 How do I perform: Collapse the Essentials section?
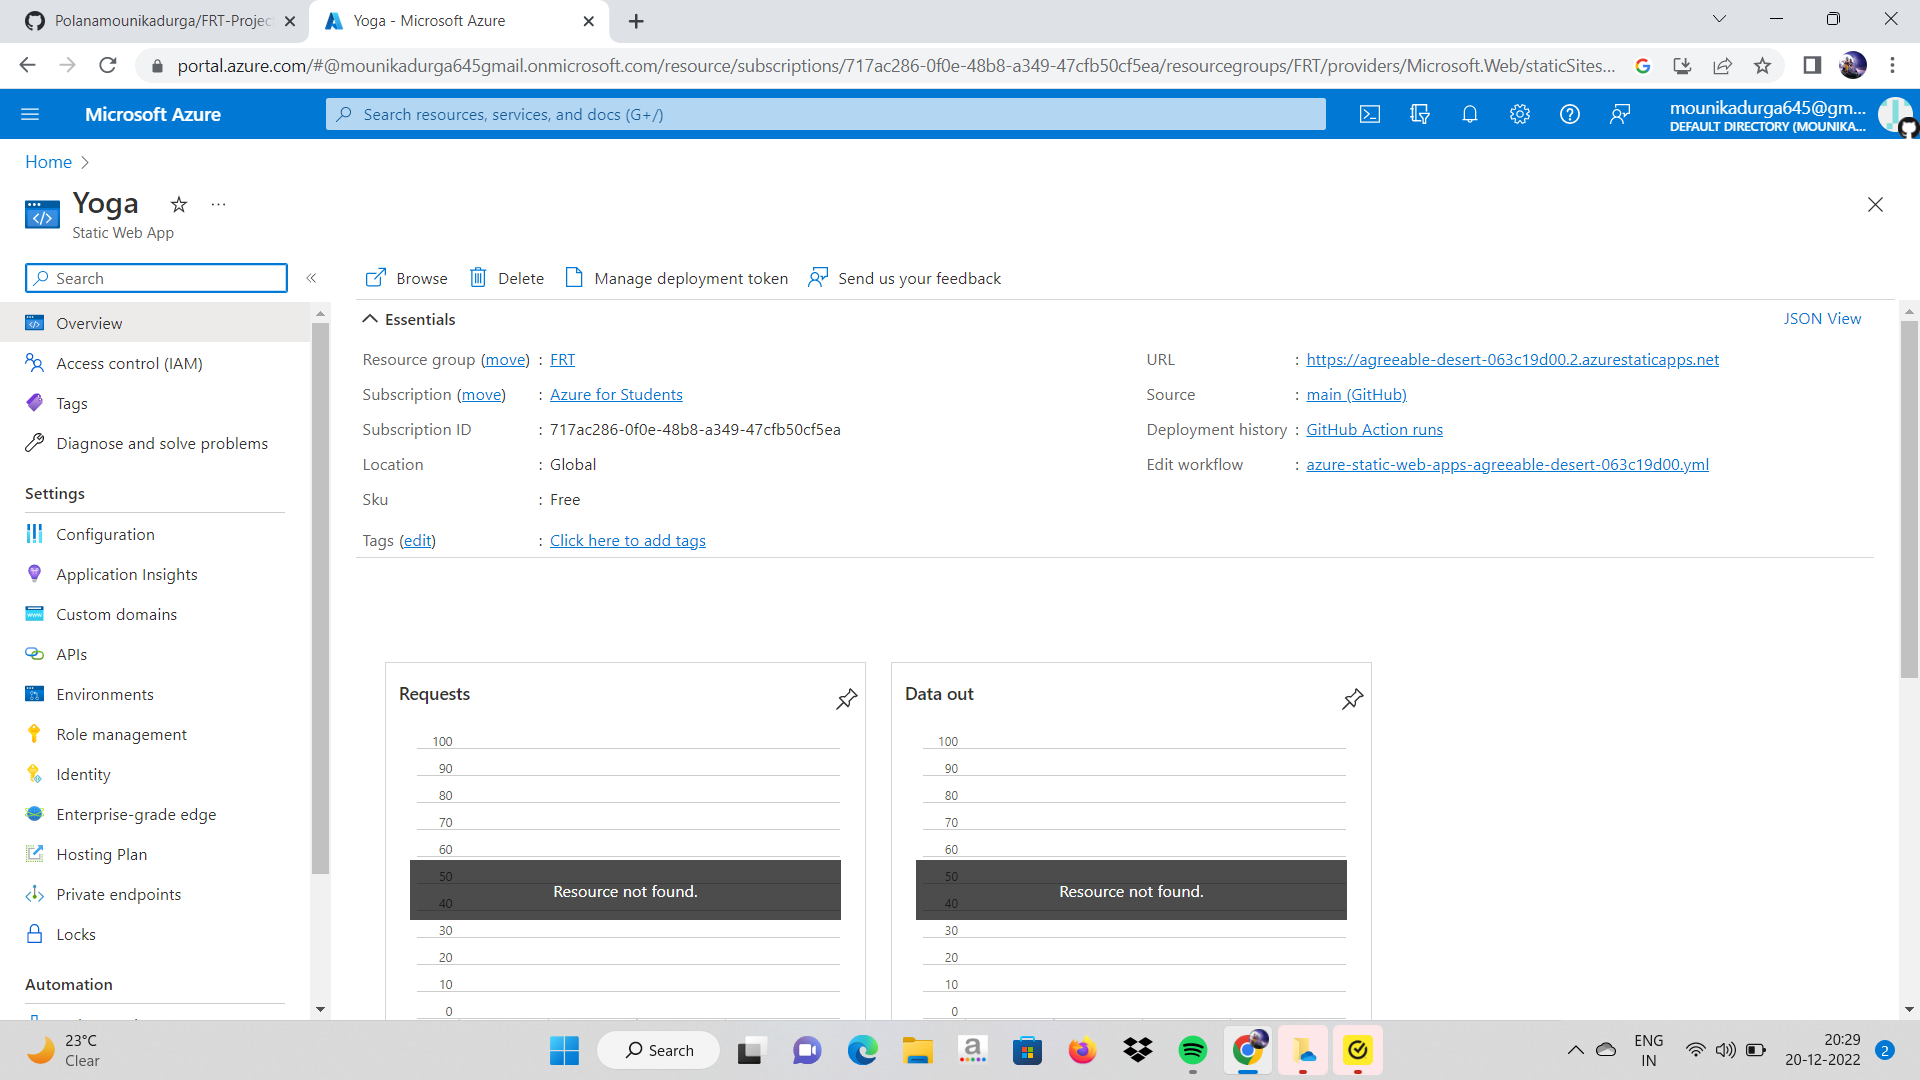pos(370,318)
